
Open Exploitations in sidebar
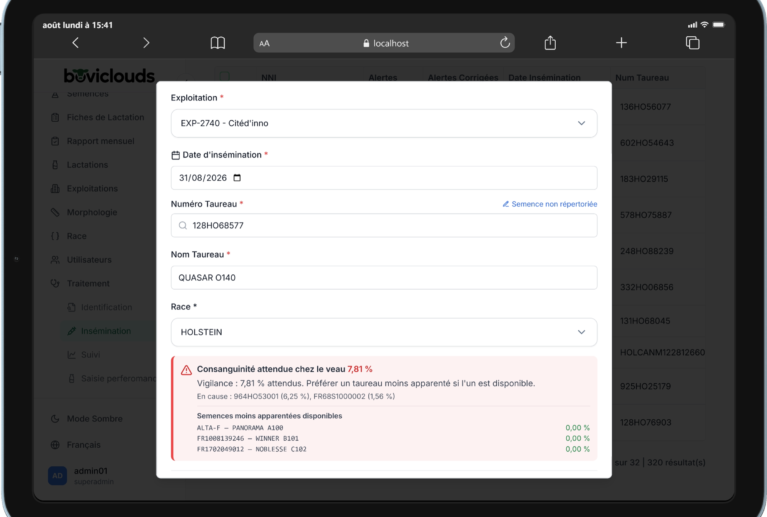[84, 188]
